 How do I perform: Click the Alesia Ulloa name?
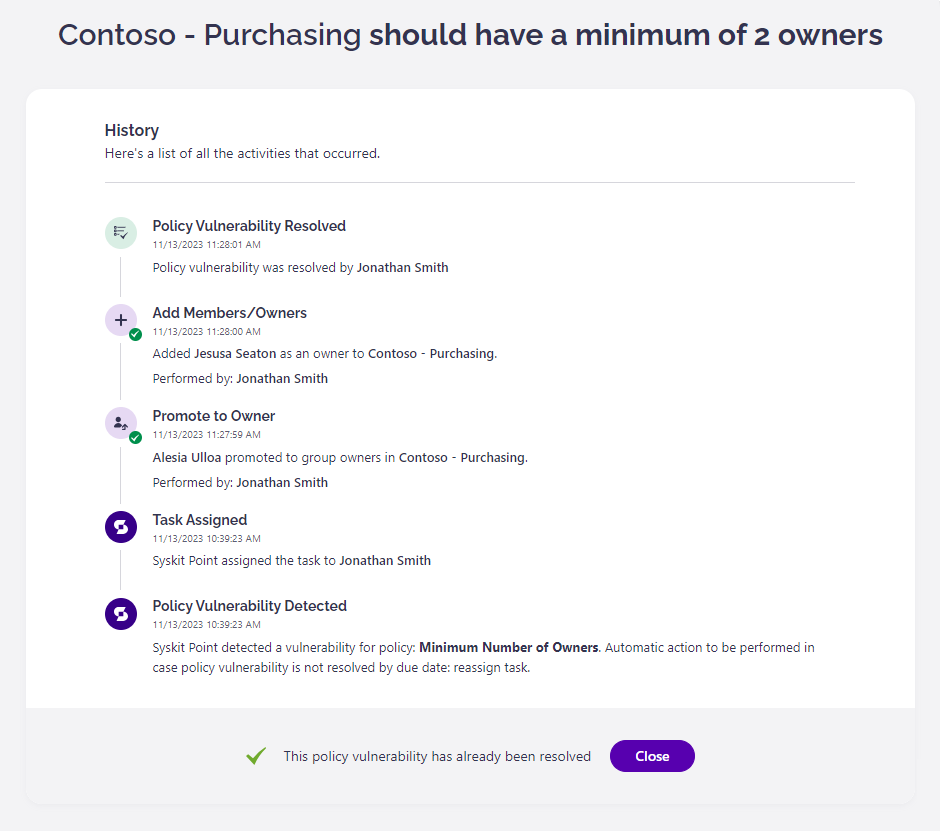187,458
